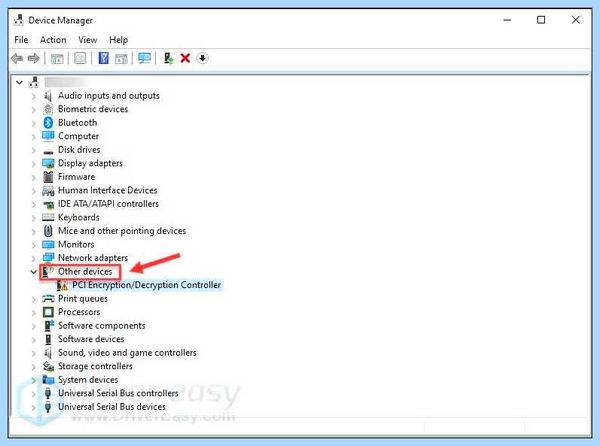
Task: Open the File menu
Action: [21, 40]
